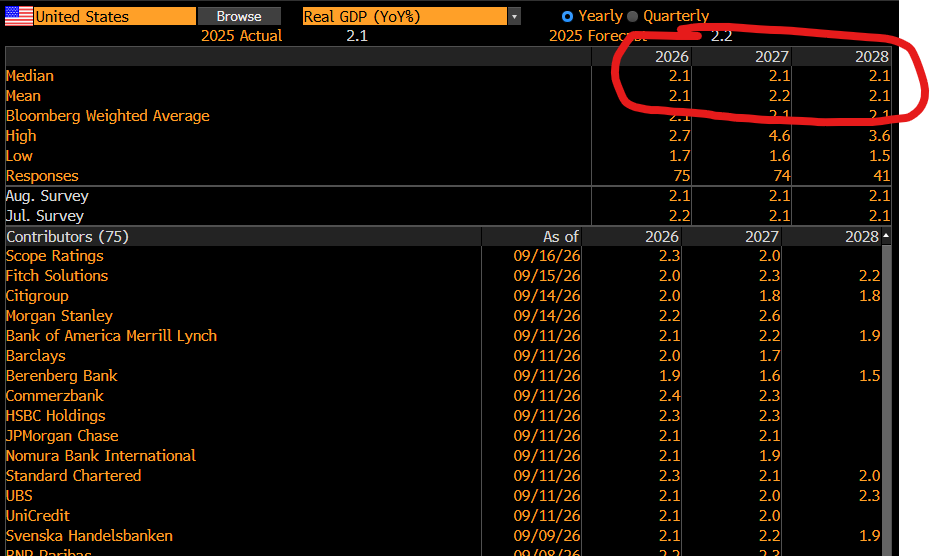Click Morgan Stanley 2027 value 2.6
Viewport: 931px width, 556px height.
tap(770, 316)
